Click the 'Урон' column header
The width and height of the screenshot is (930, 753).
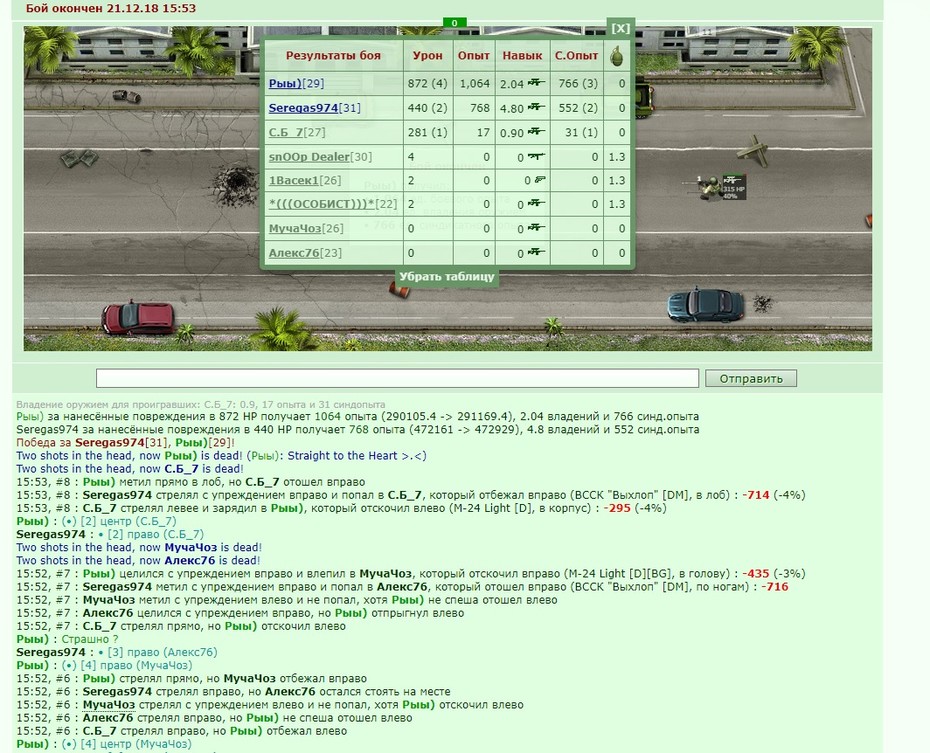click(428, 56)
